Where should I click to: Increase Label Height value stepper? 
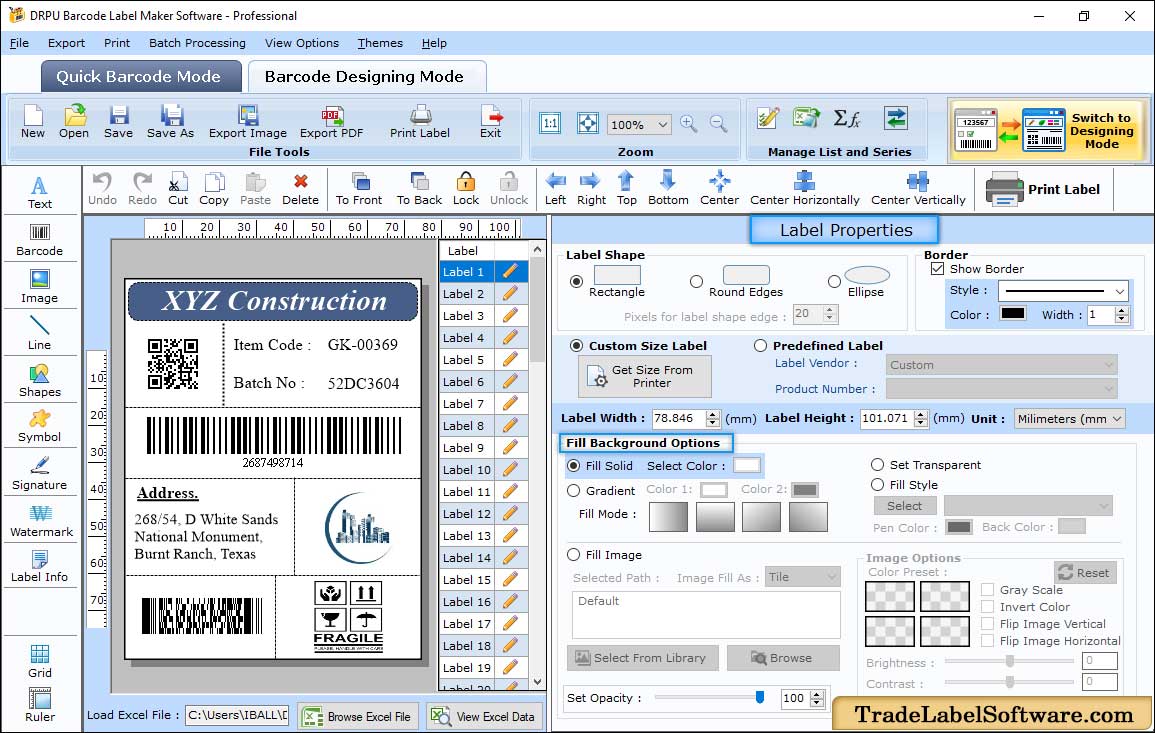[921, 415]
